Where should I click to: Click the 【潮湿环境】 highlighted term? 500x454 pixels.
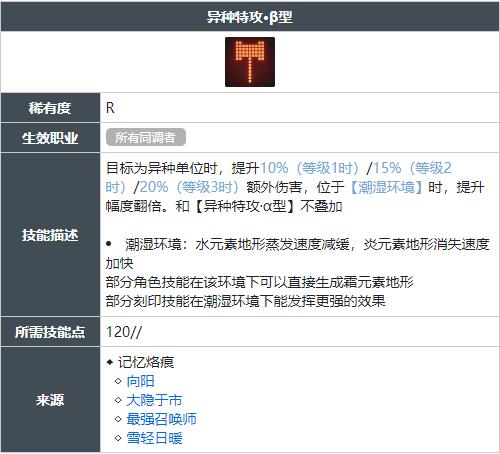tap(386, 187)
